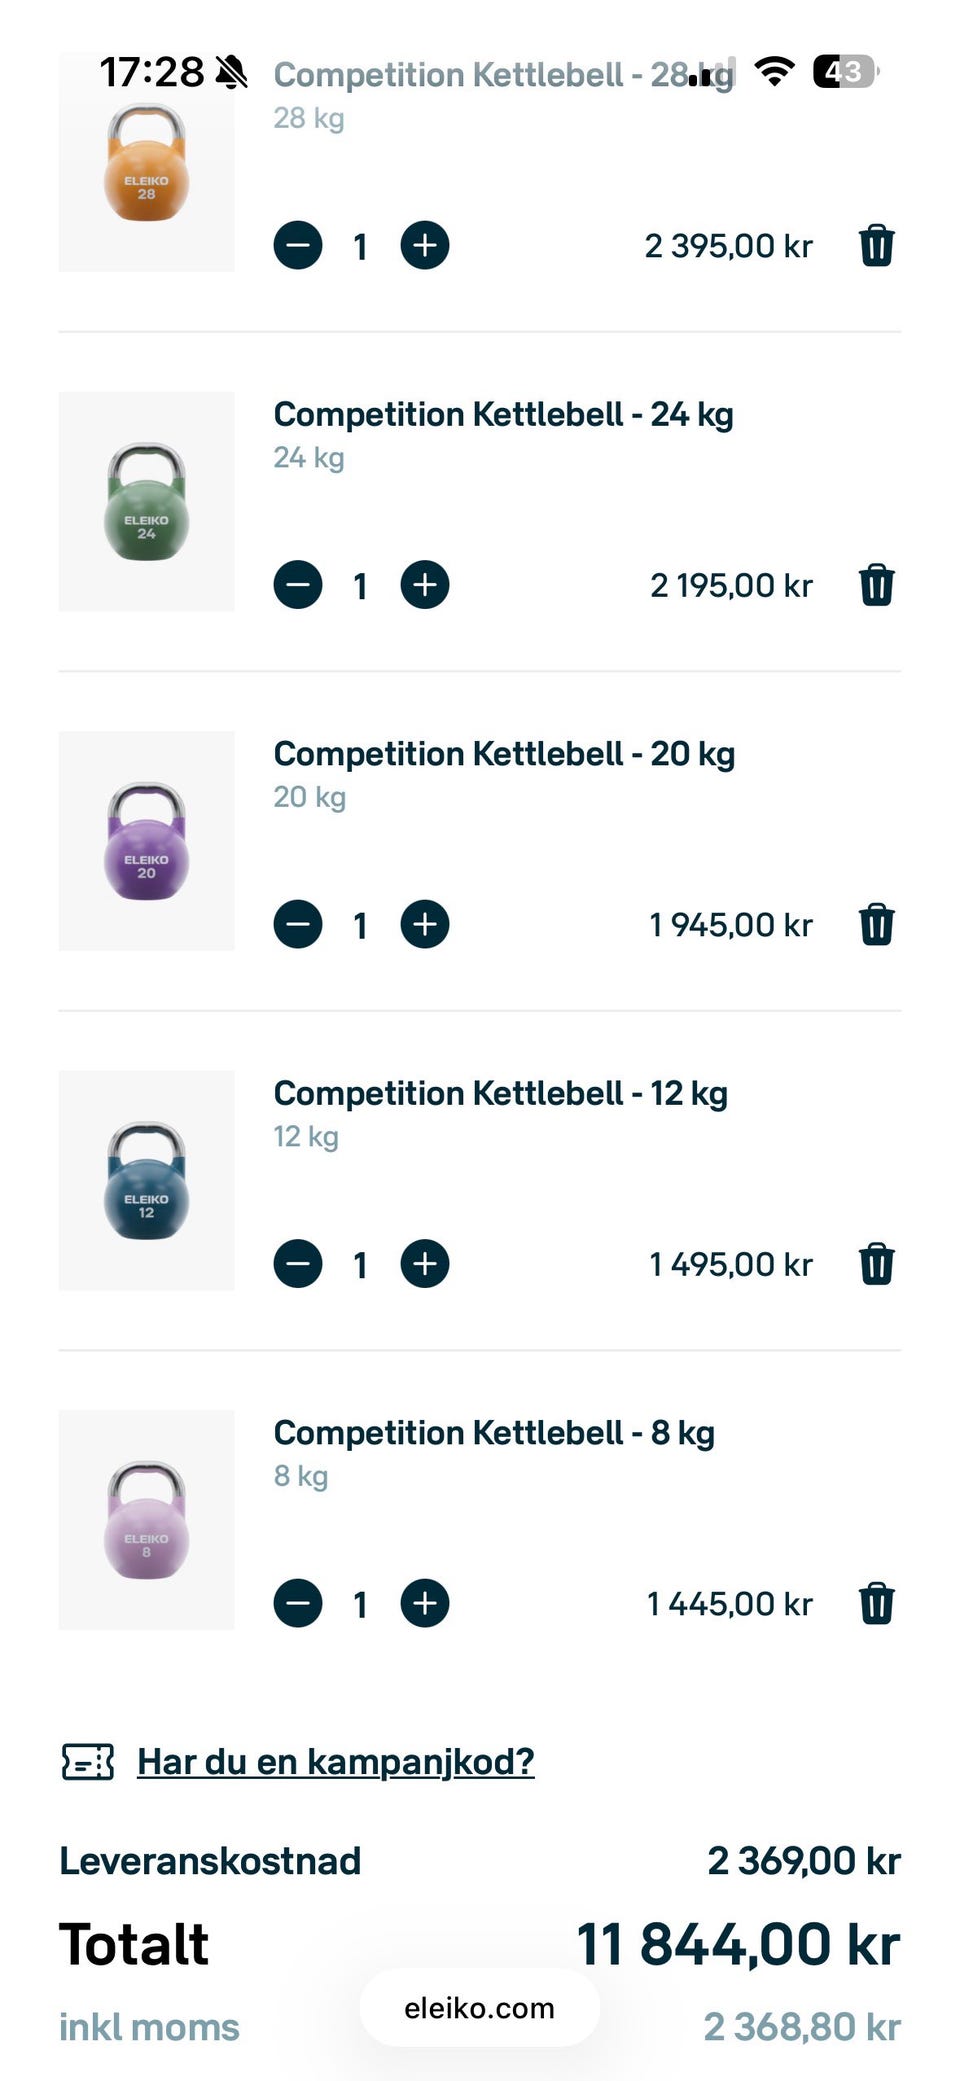The image size is (960, 2081).
Task: Delete the 28 kg kettlebell from cart
Action: tap(876, 246)
